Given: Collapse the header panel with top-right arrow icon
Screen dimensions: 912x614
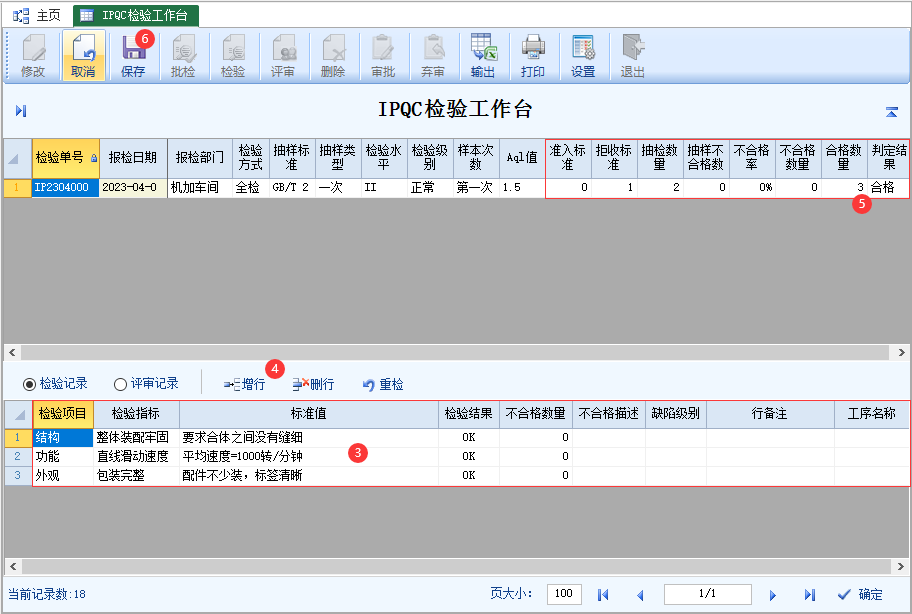Looking at the screenshot, I should click(892, 112).
